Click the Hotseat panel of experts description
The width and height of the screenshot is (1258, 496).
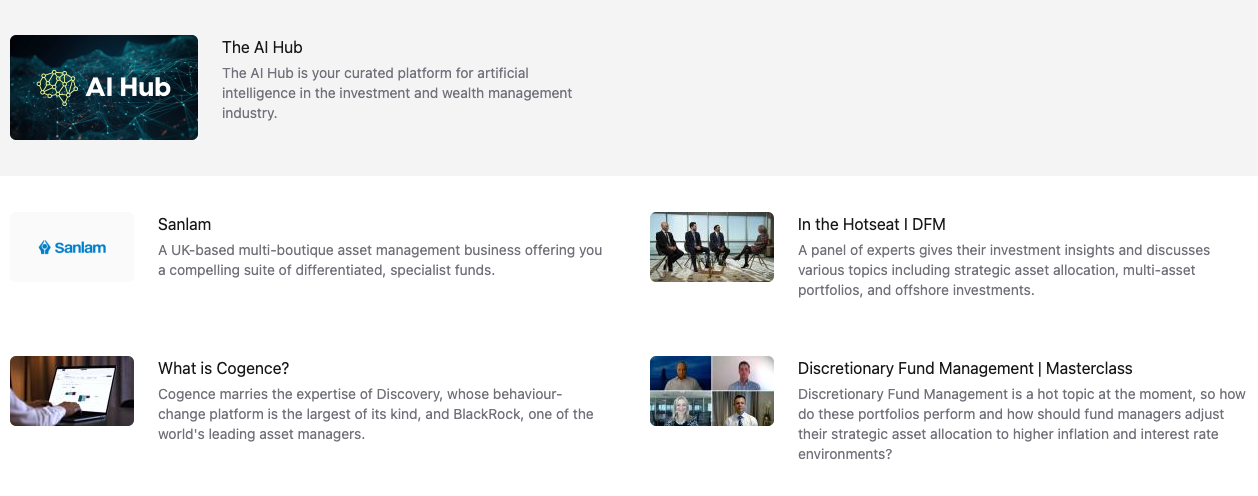[1004, 270]
